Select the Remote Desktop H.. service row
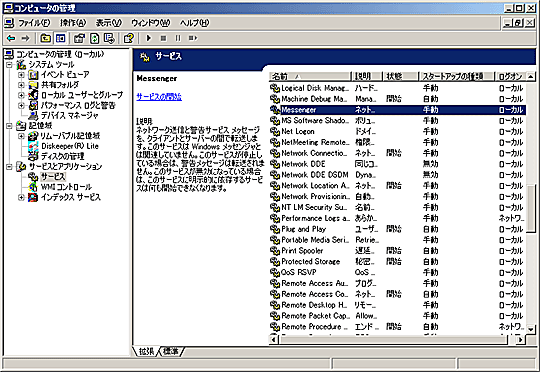540x372 pixels. click(x=397, y=305)
